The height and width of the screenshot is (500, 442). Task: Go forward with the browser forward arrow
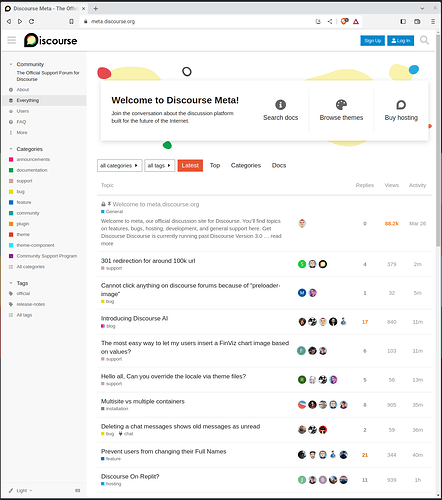20,21
